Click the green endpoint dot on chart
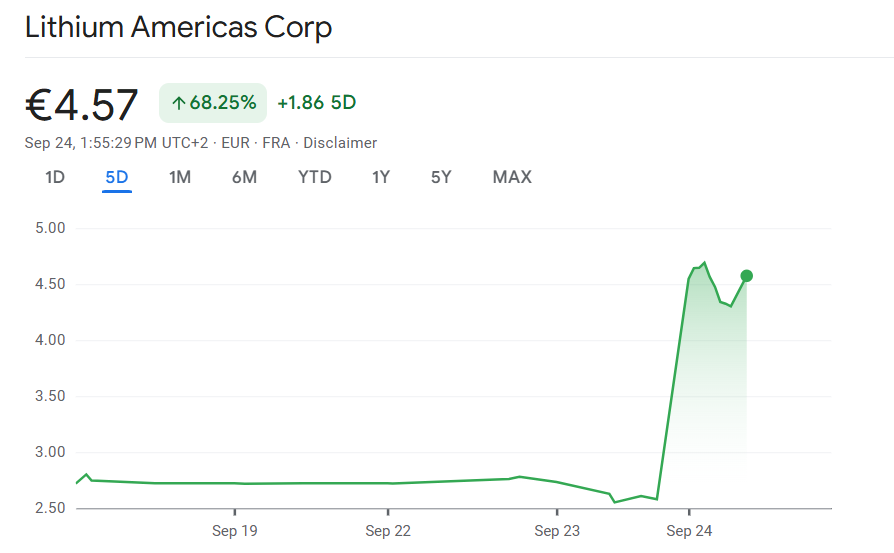Screen dimensions: 894x553 point(746,276)
